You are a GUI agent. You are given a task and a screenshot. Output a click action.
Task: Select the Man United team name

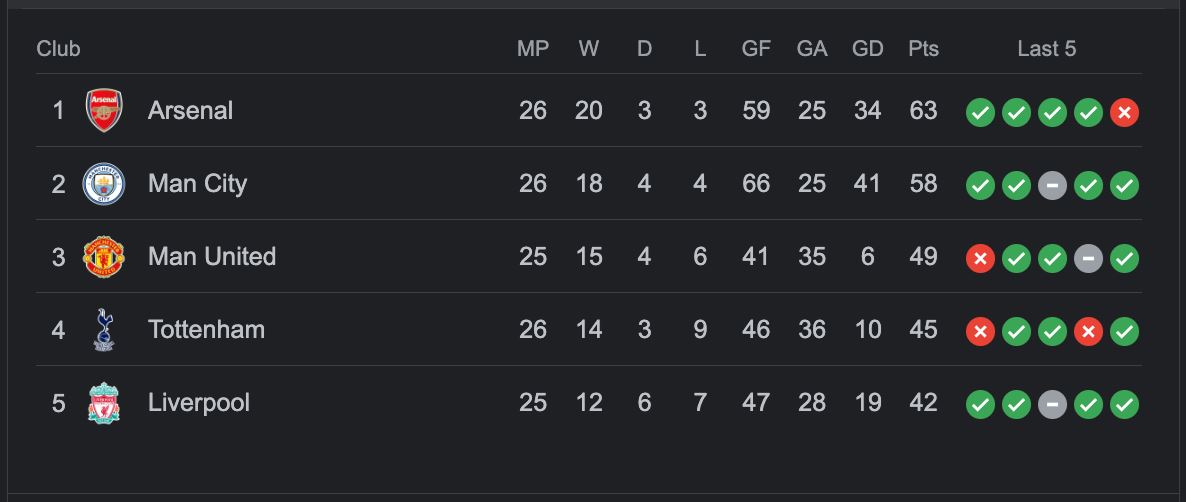(x=211, y=257)
